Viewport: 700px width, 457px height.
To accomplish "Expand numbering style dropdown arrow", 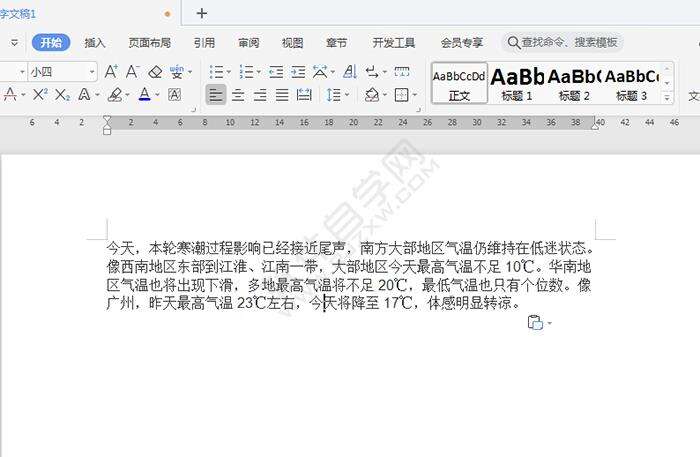I will click(x=258, y=72).
